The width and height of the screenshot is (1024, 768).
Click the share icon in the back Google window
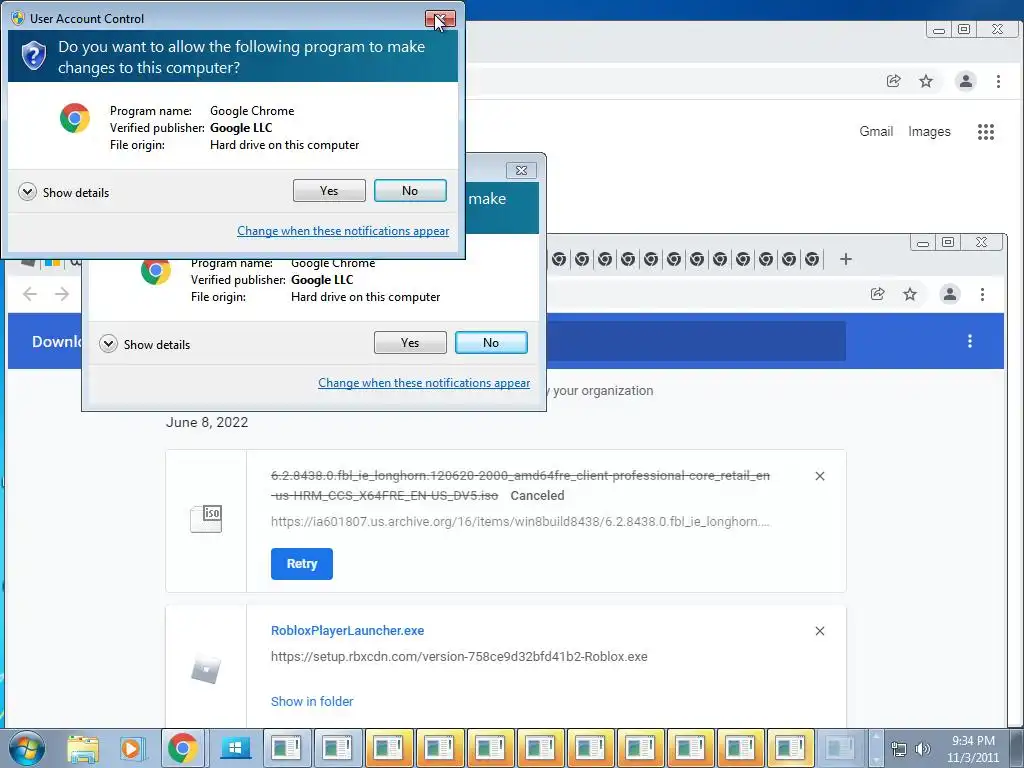[x=893, y=81]
